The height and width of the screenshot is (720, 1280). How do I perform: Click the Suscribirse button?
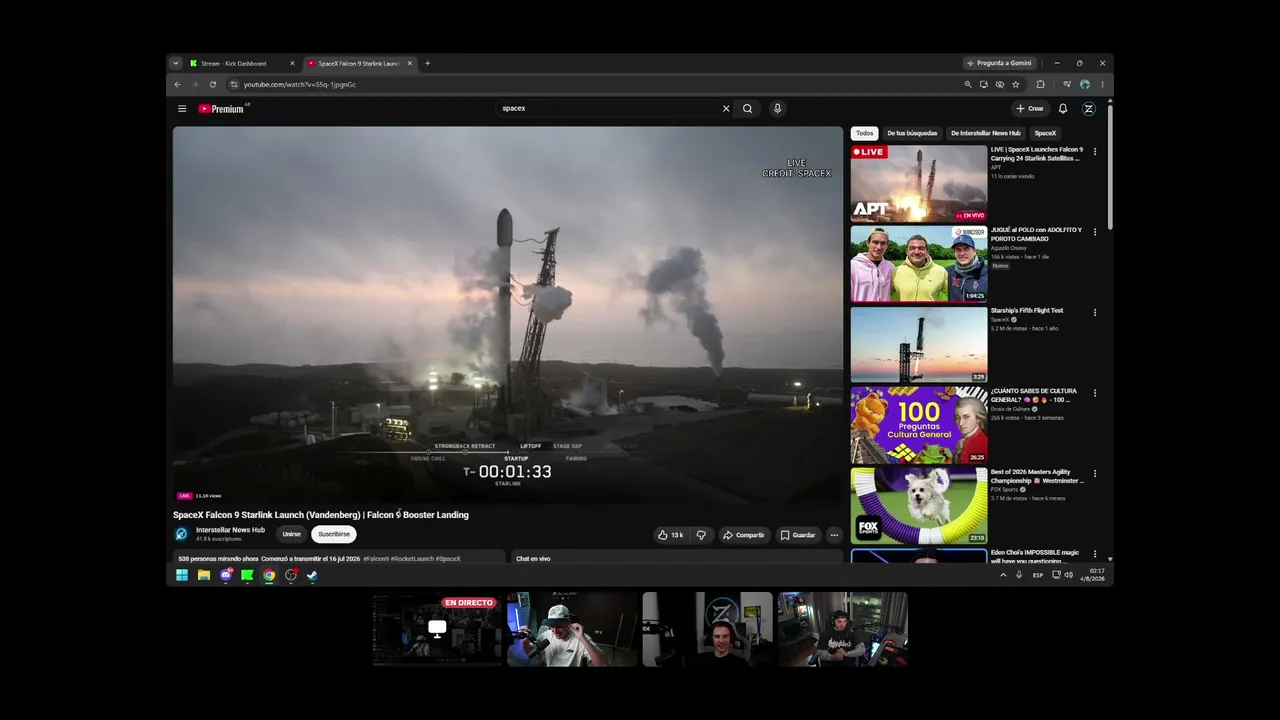point(334,534)
